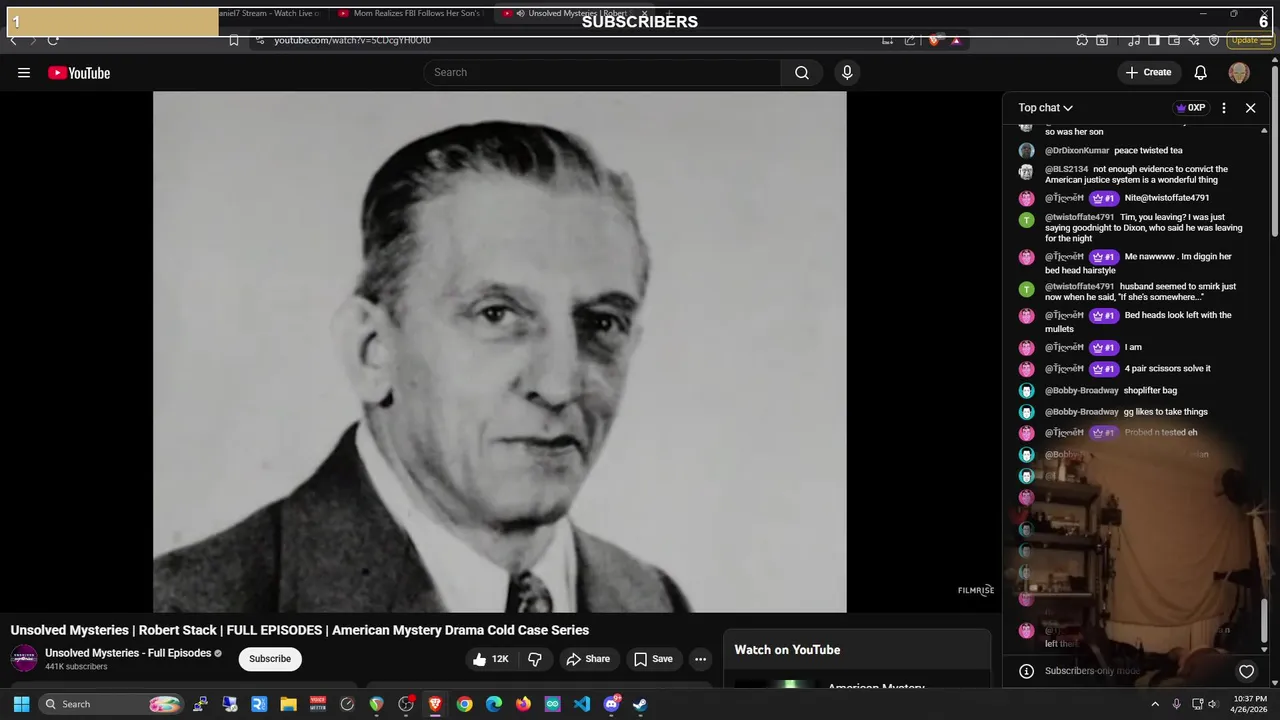Bookmark this page in address bar

(233, 40)
